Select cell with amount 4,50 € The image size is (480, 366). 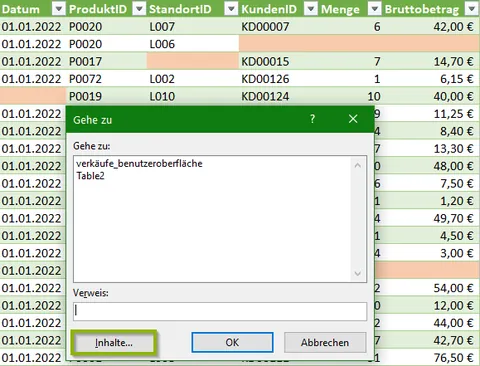click(431, 235)
